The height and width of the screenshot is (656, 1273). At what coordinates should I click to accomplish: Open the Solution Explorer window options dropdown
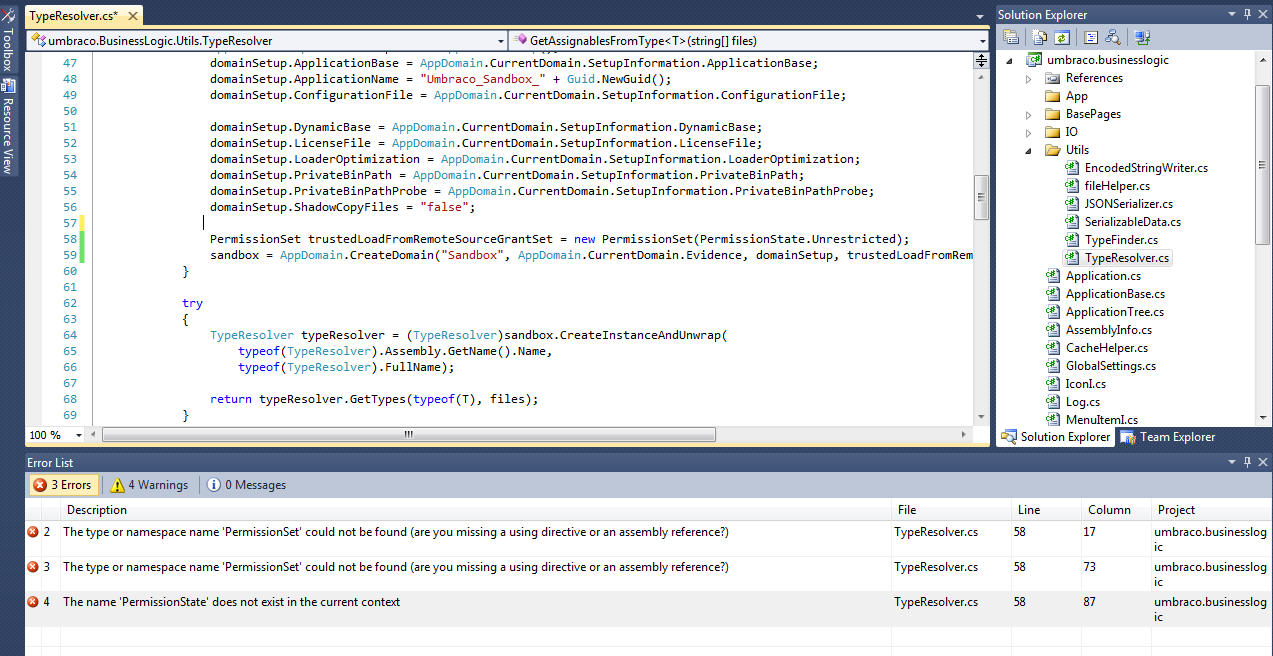point(1232,14)
